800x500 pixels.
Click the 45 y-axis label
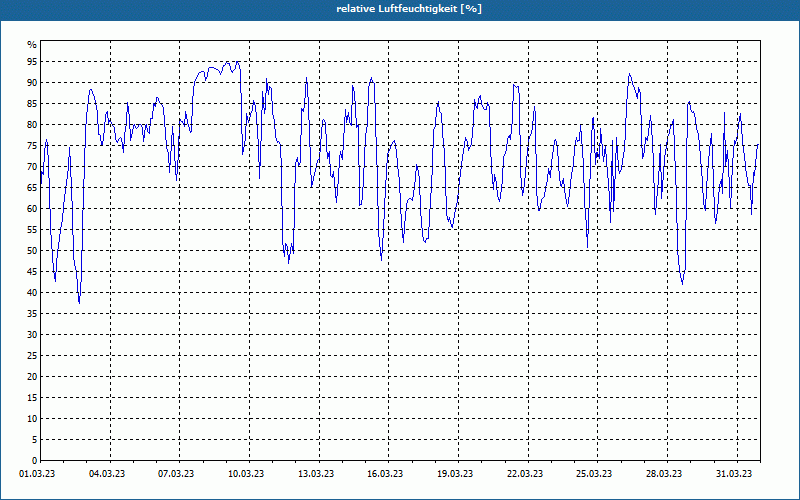[32, 271]
